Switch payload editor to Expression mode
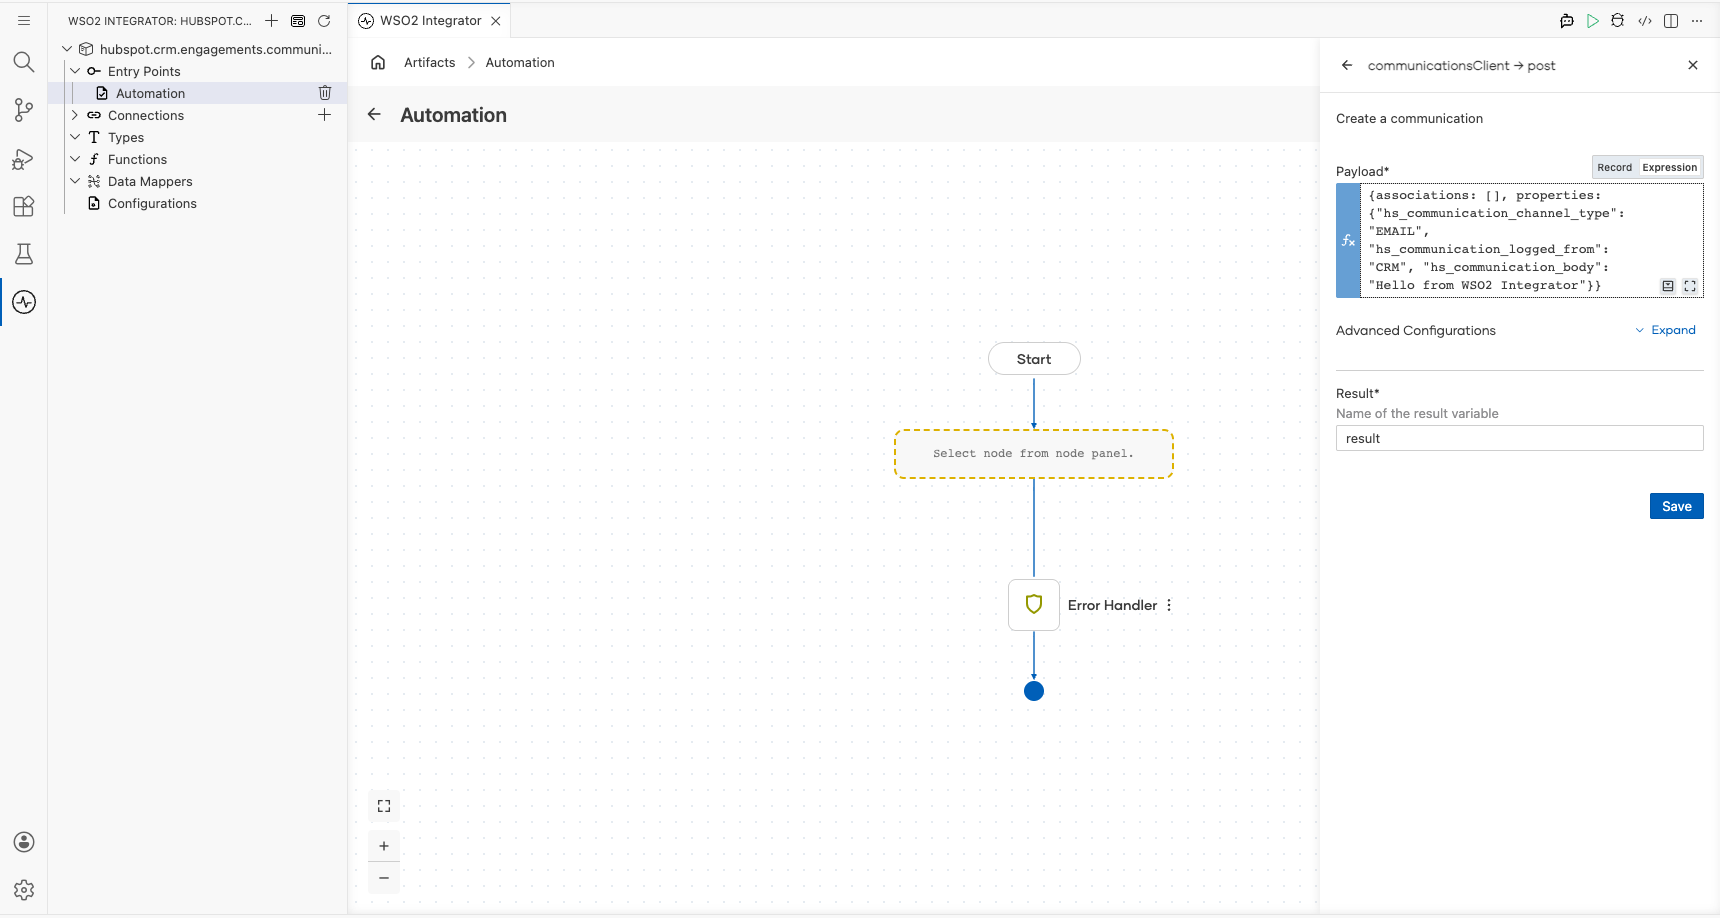This screenshot has width=1720, height=918. (1669, 167)
